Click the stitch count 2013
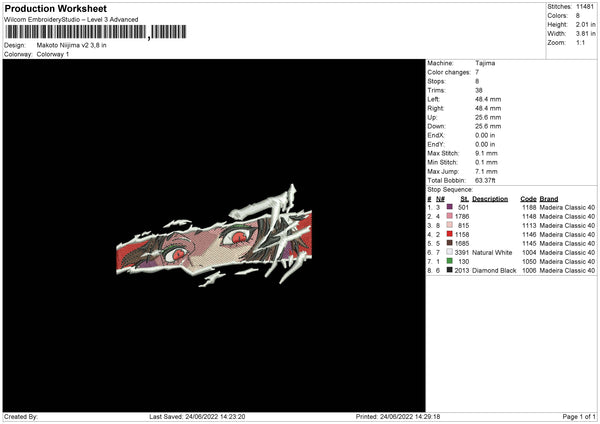The height and width of the screenshot is (424, 600). point(462,270)
